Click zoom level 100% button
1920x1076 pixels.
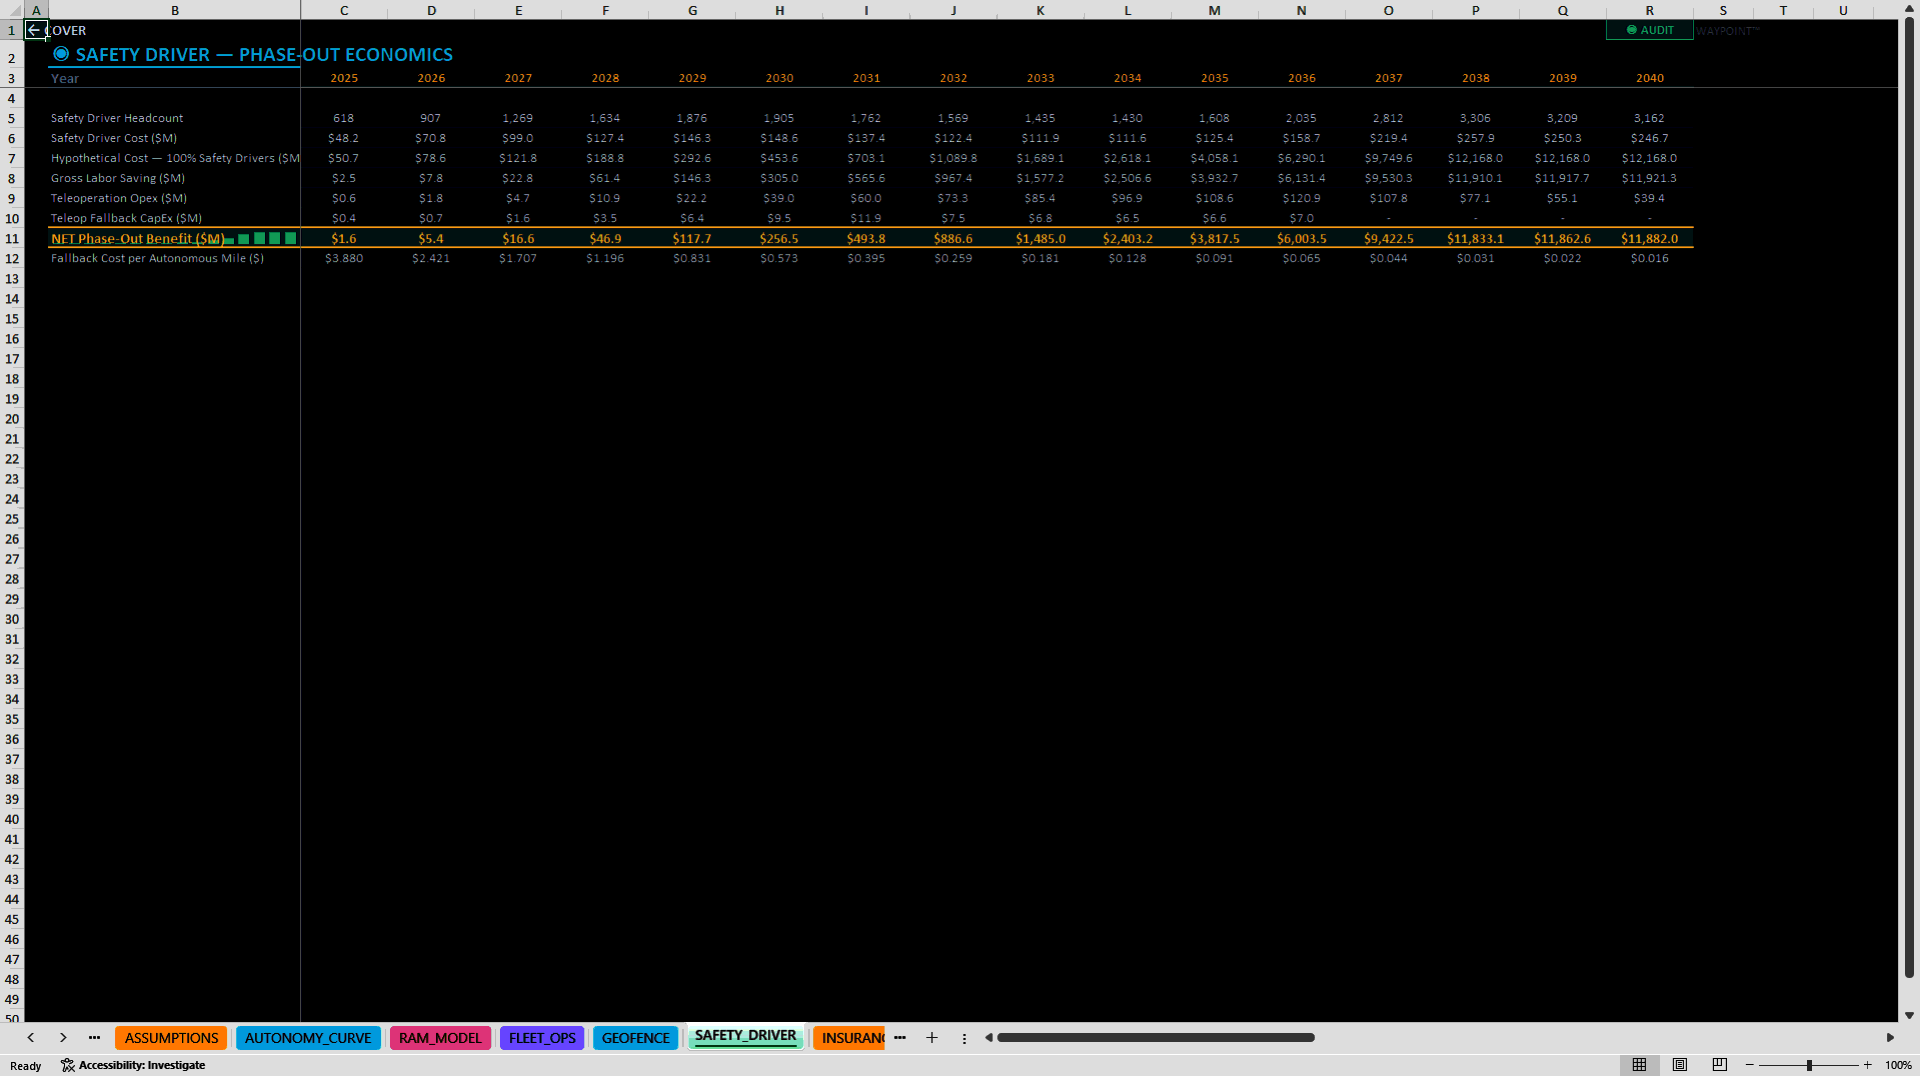(1898, 1065)
